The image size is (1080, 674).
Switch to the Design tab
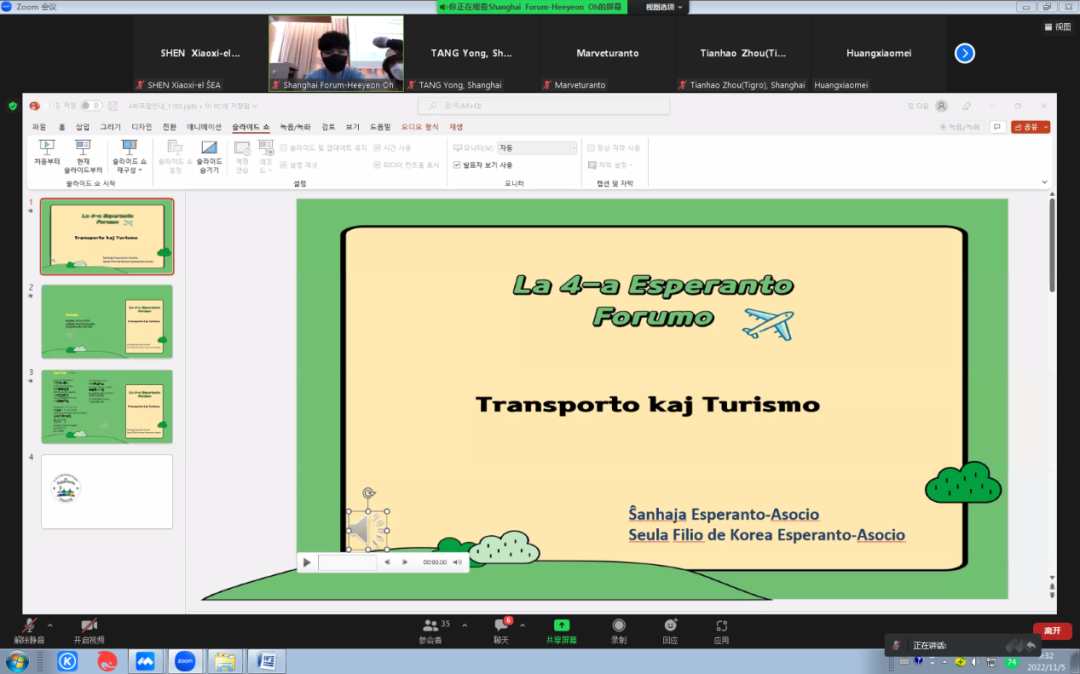coord(141,127)
